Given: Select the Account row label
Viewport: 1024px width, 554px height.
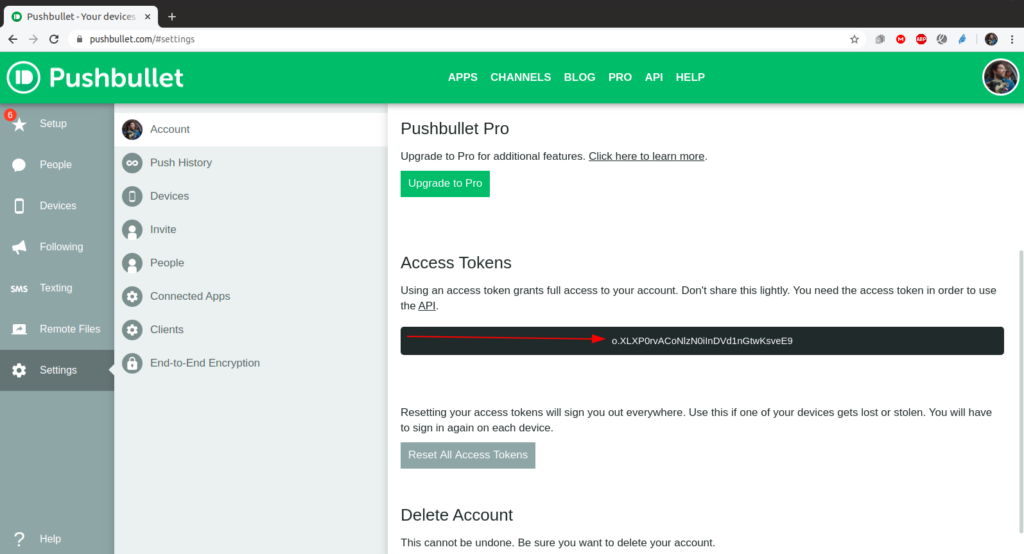Looking at the screenshot, I should [x=170, y=129].
